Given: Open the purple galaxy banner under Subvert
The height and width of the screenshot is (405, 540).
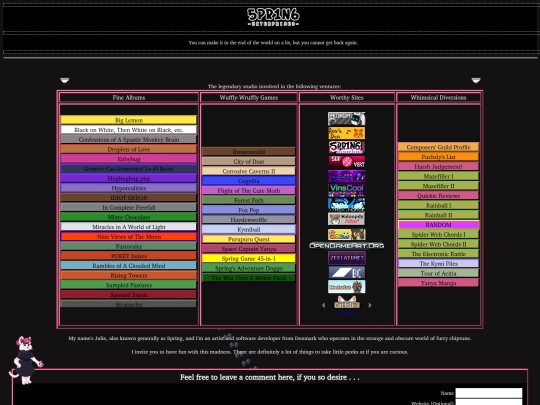Looking at the screenshot, I should [346, 176].
